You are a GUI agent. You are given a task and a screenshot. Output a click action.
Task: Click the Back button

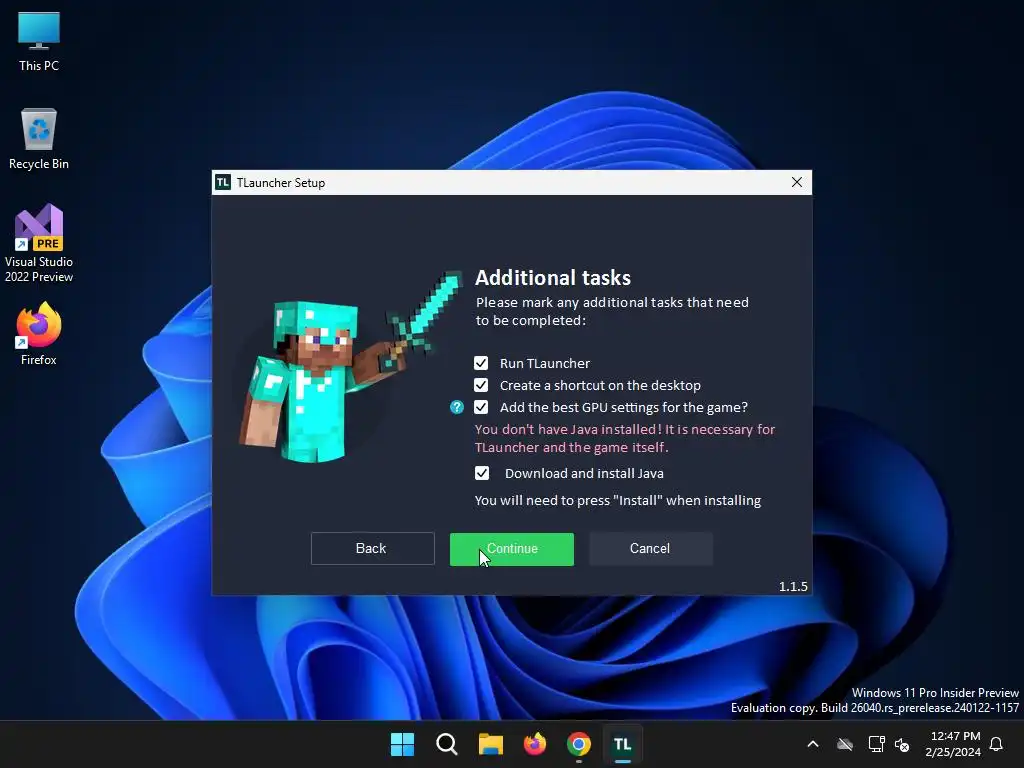pyautogui.click(x=372, y=549)
